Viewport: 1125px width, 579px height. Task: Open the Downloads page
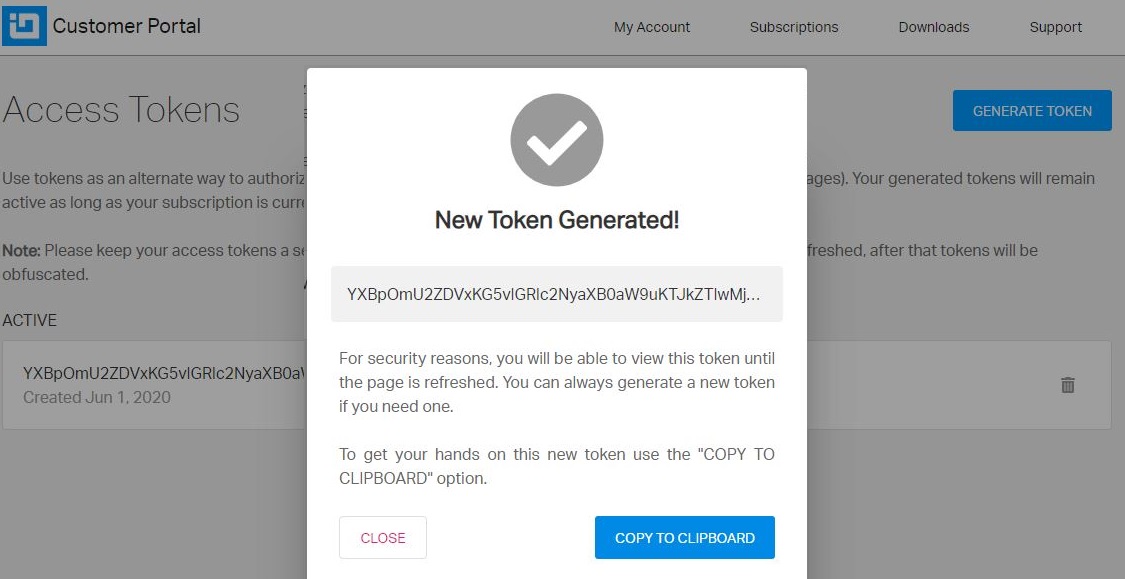tap(933, 27)
